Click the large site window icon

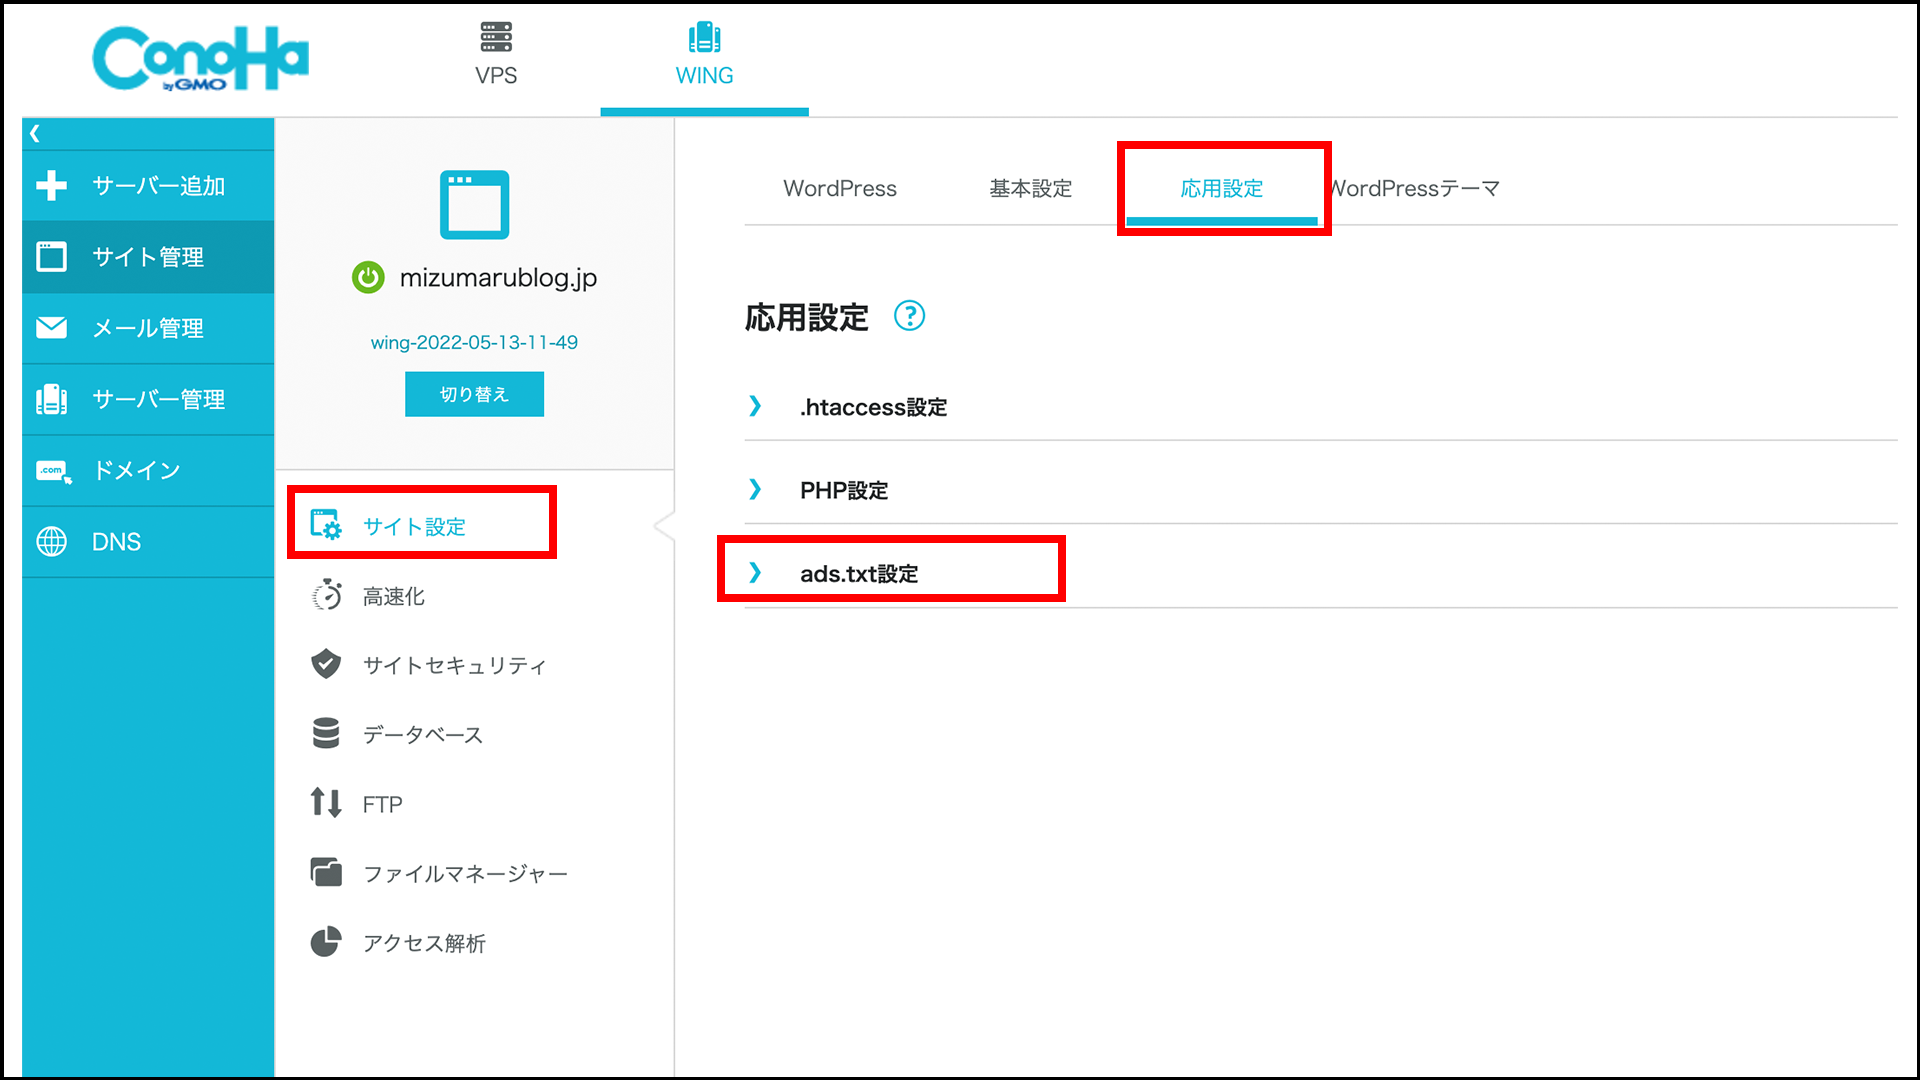point(474,205)
